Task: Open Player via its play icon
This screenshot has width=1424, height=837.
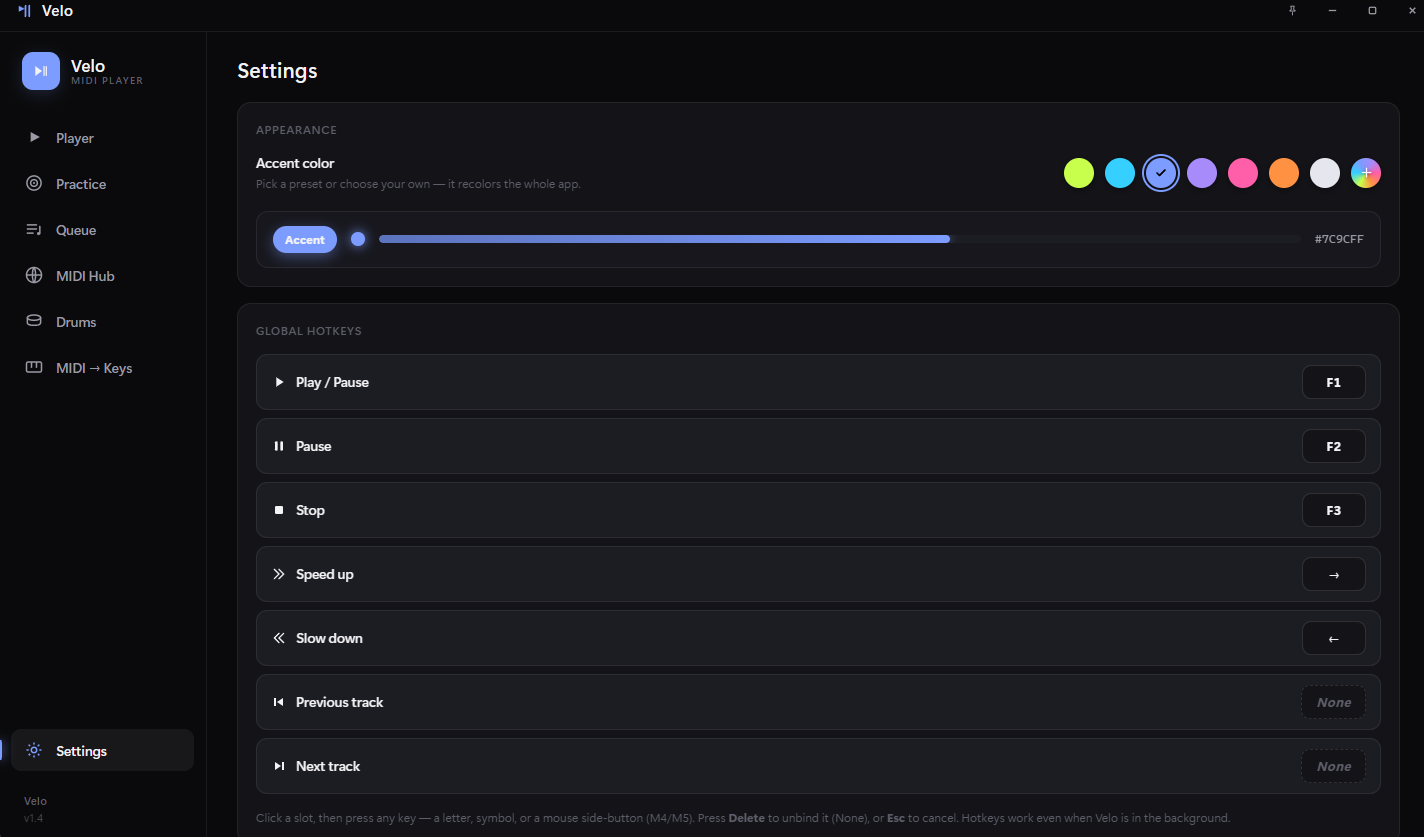Action: pos(34,138)
